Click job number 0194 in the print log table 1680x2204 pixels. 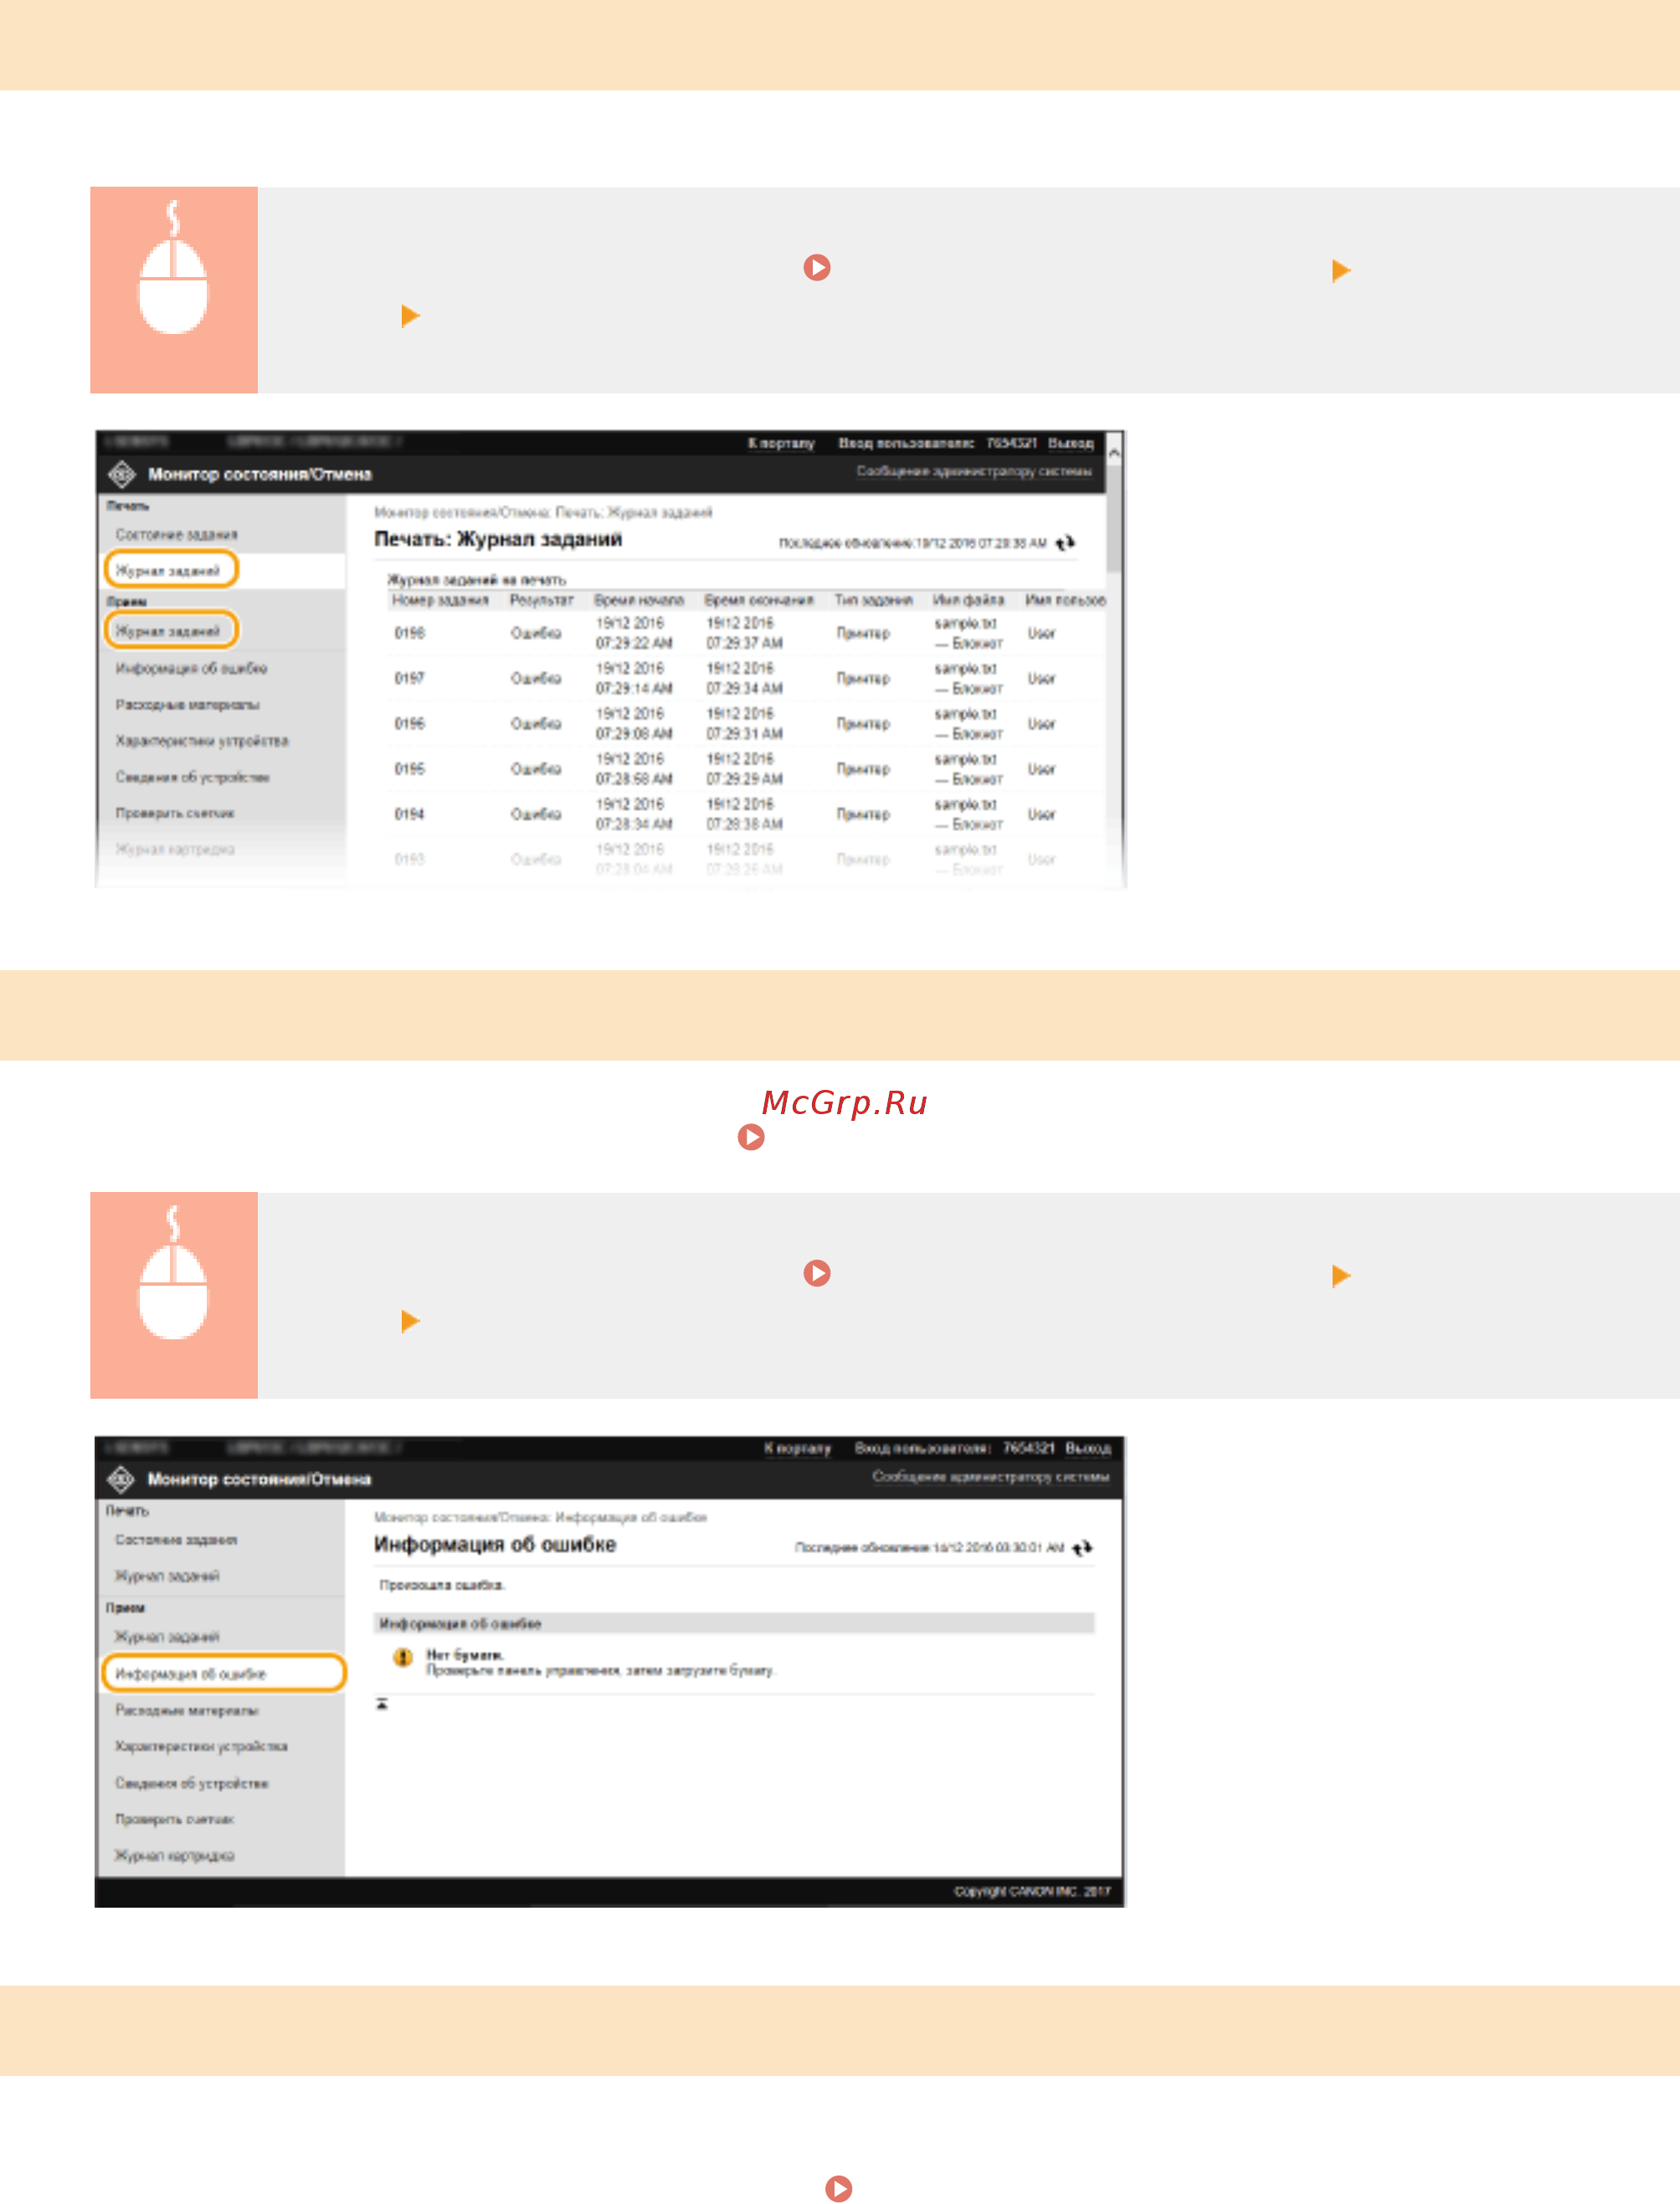coord(409,814)
